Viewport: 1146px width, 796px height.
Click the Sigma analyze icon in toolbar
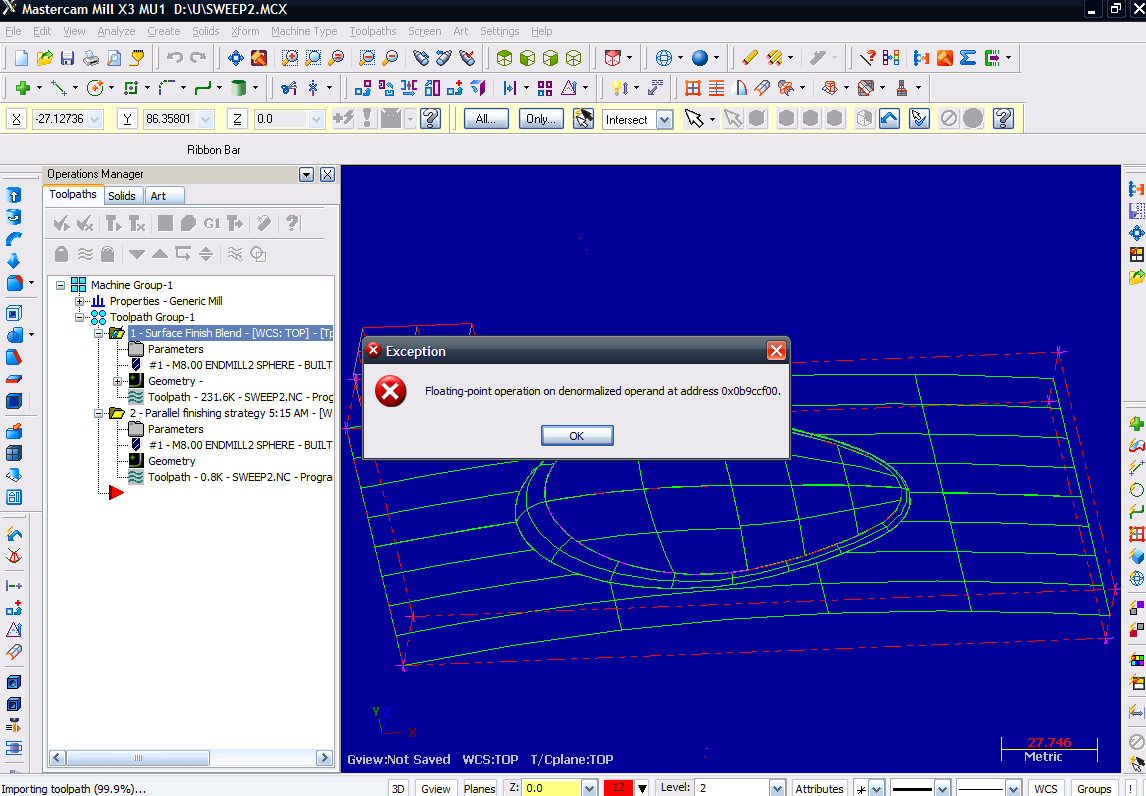click(968, 58)
